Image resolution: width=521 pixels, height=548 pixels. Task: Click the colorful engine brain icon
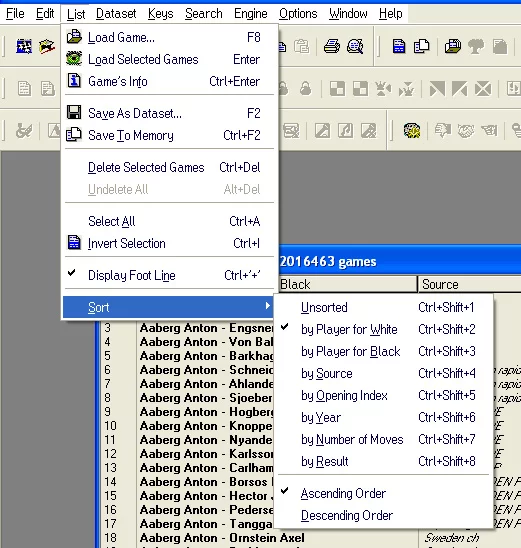point(412,130)
